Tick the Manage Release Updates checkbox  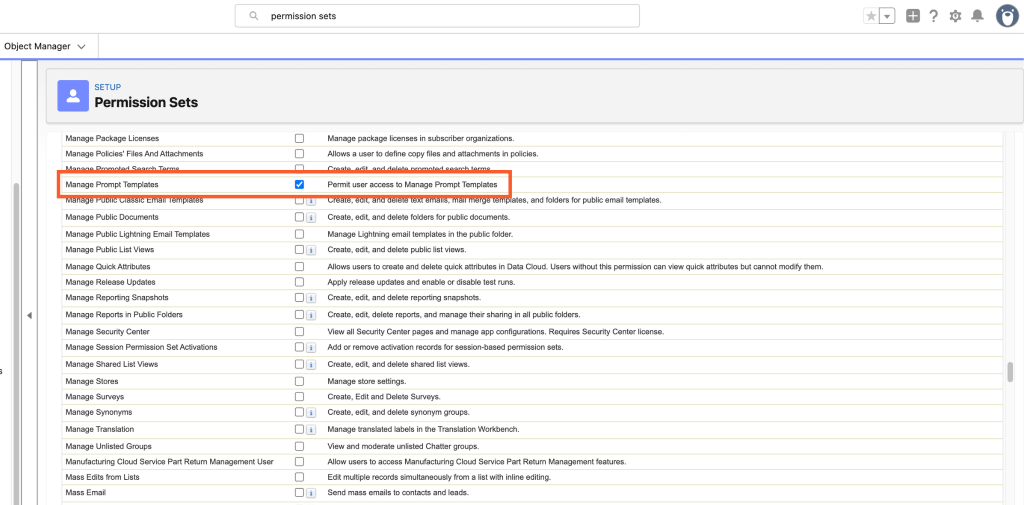pos(299,282)
